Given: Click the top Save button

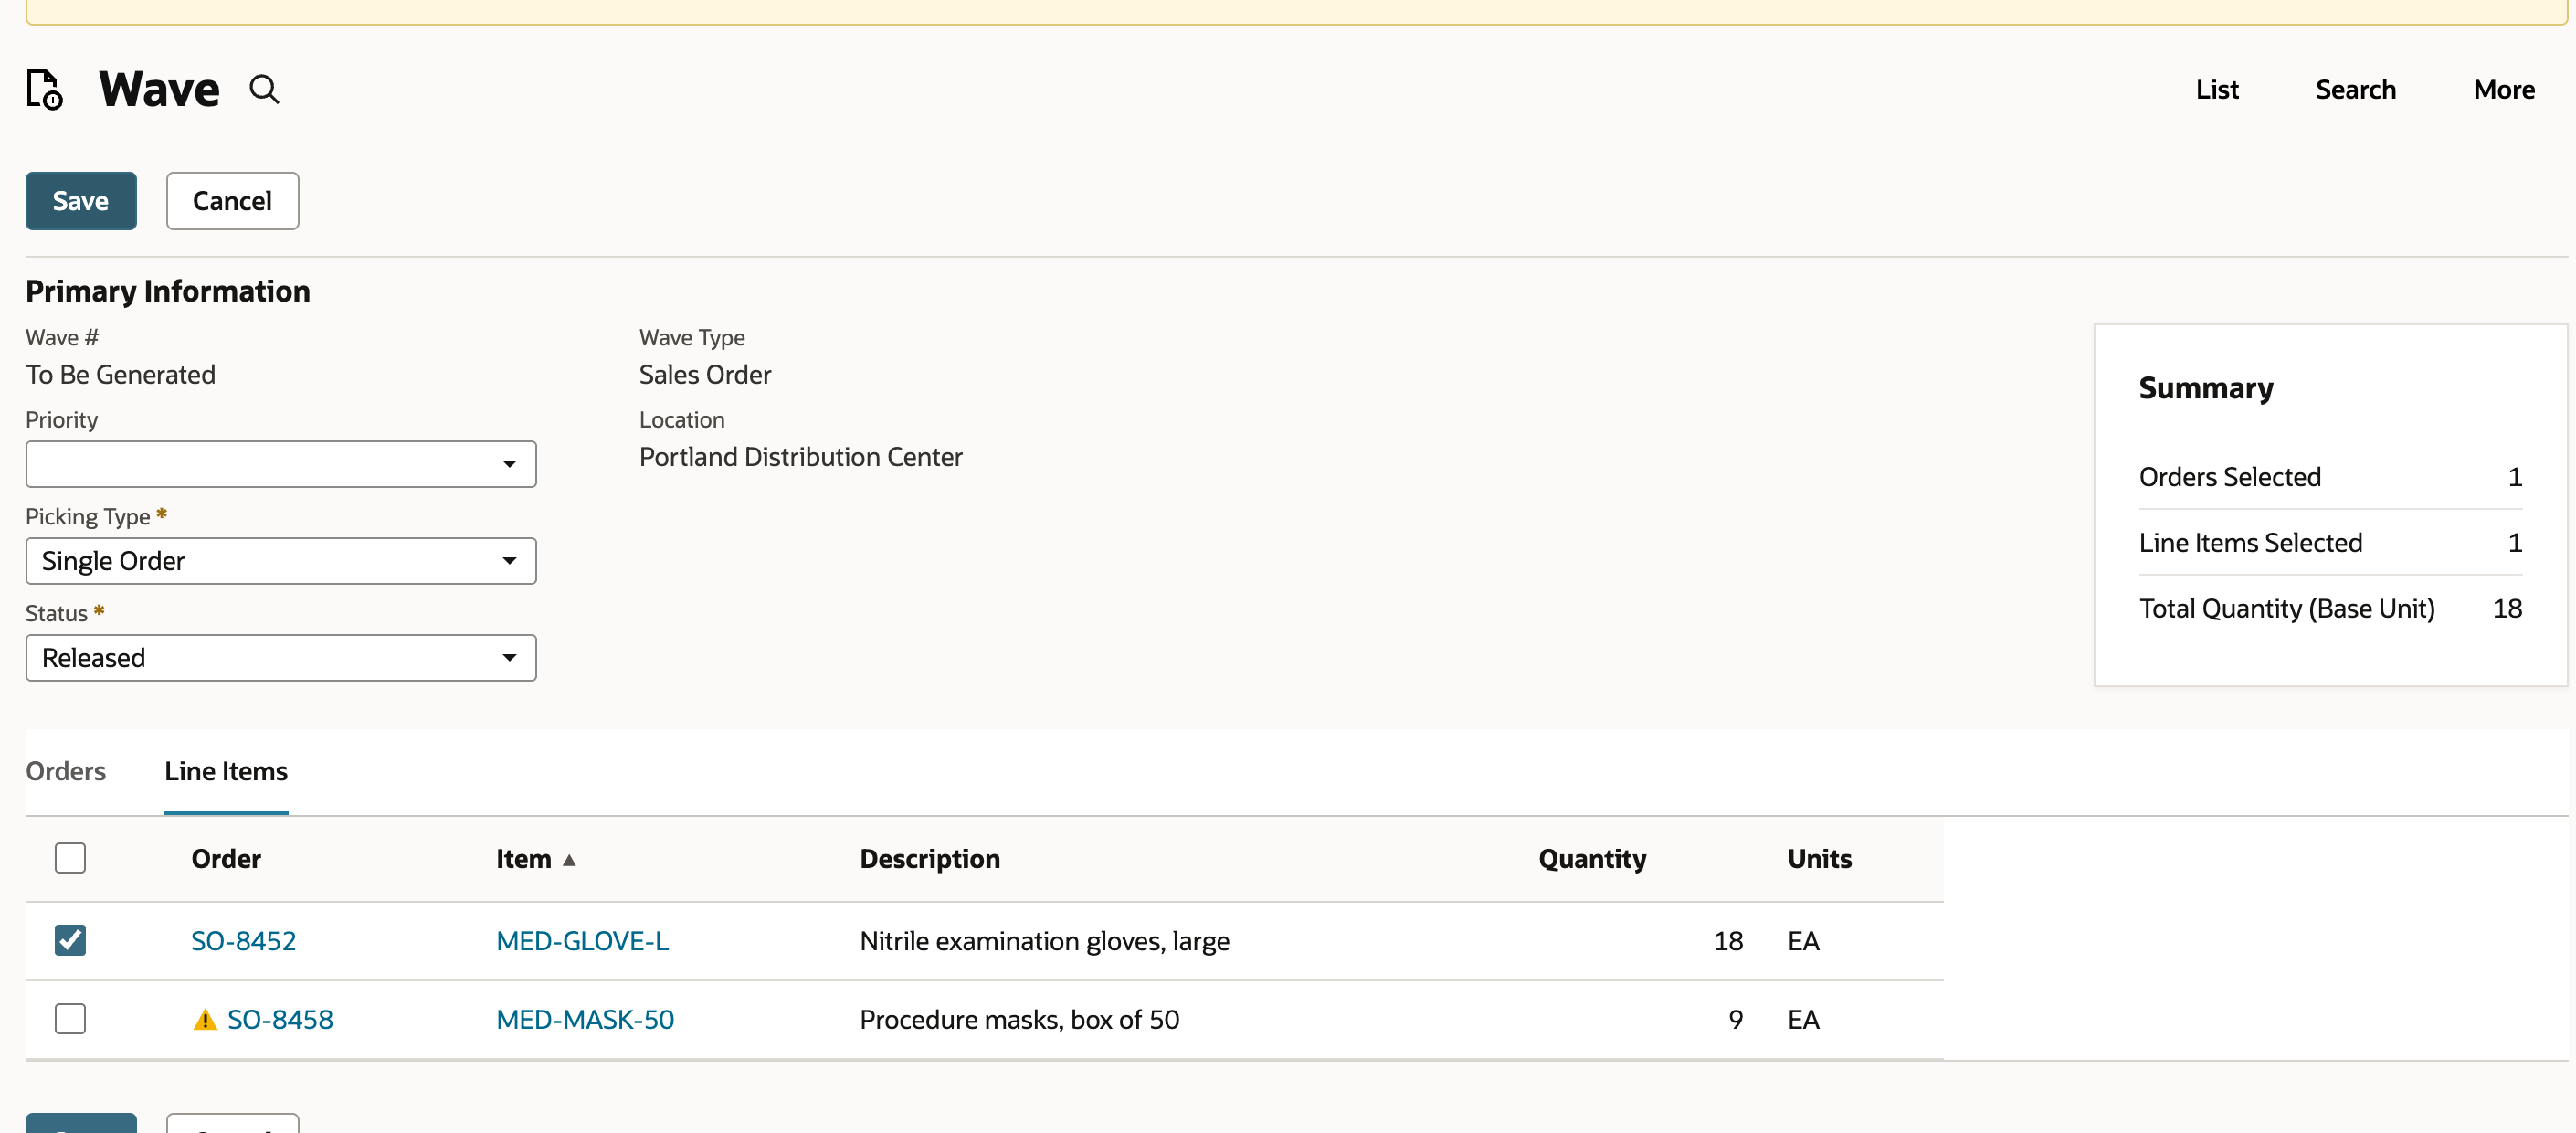Looking at the screenshot, I should point(81,201).
